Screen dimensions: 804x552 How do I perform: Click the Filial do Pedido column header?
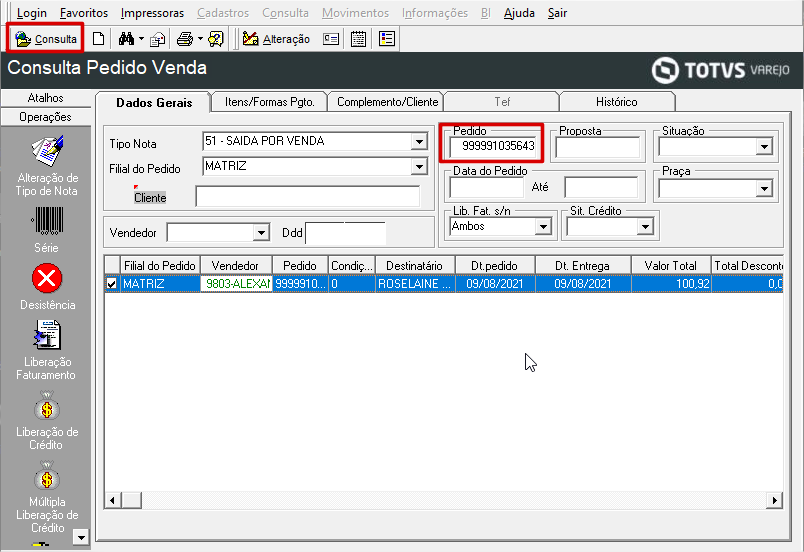[x=160, y=265]
